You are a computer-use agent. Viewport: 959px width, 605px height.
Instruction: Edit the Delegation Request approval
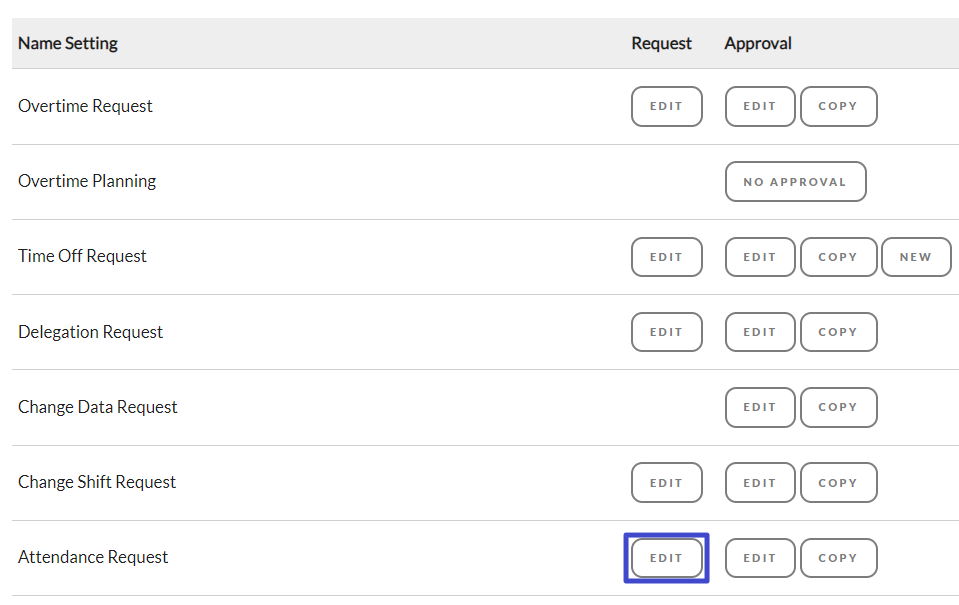[760, 332]
